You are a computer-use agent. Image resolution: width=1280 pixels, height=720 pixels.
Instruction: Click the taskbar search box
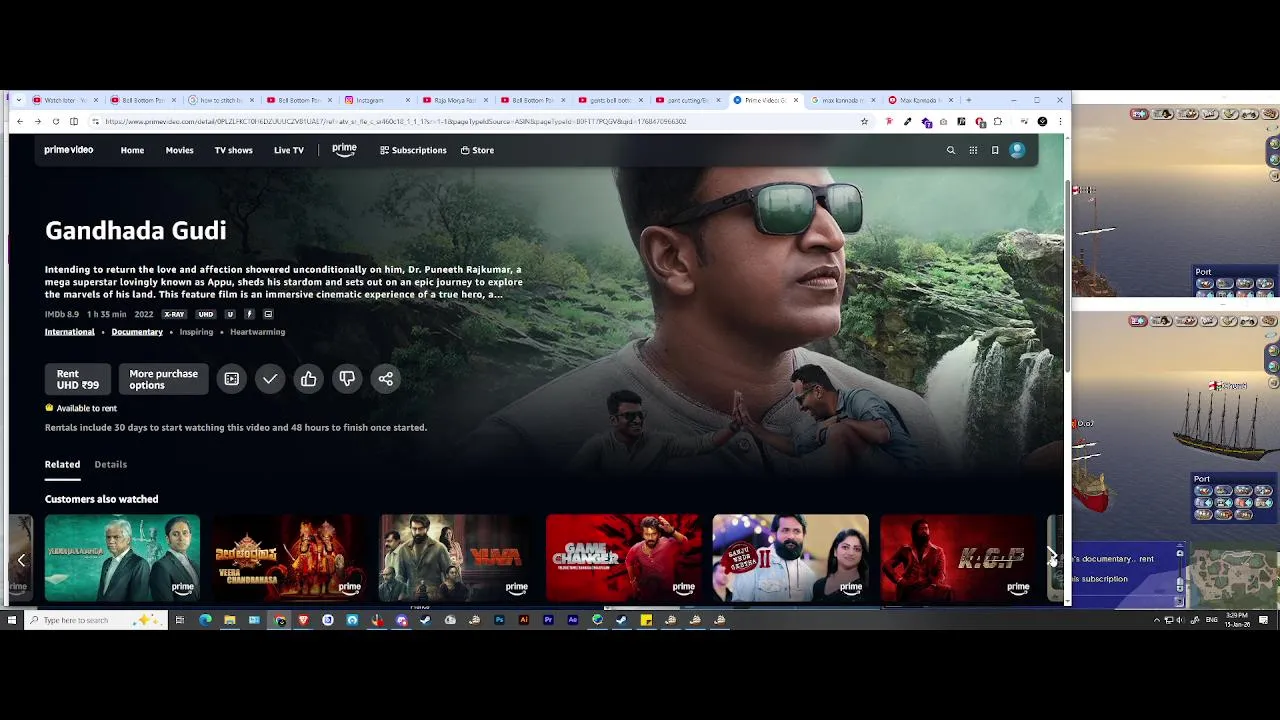pos(97,620)
